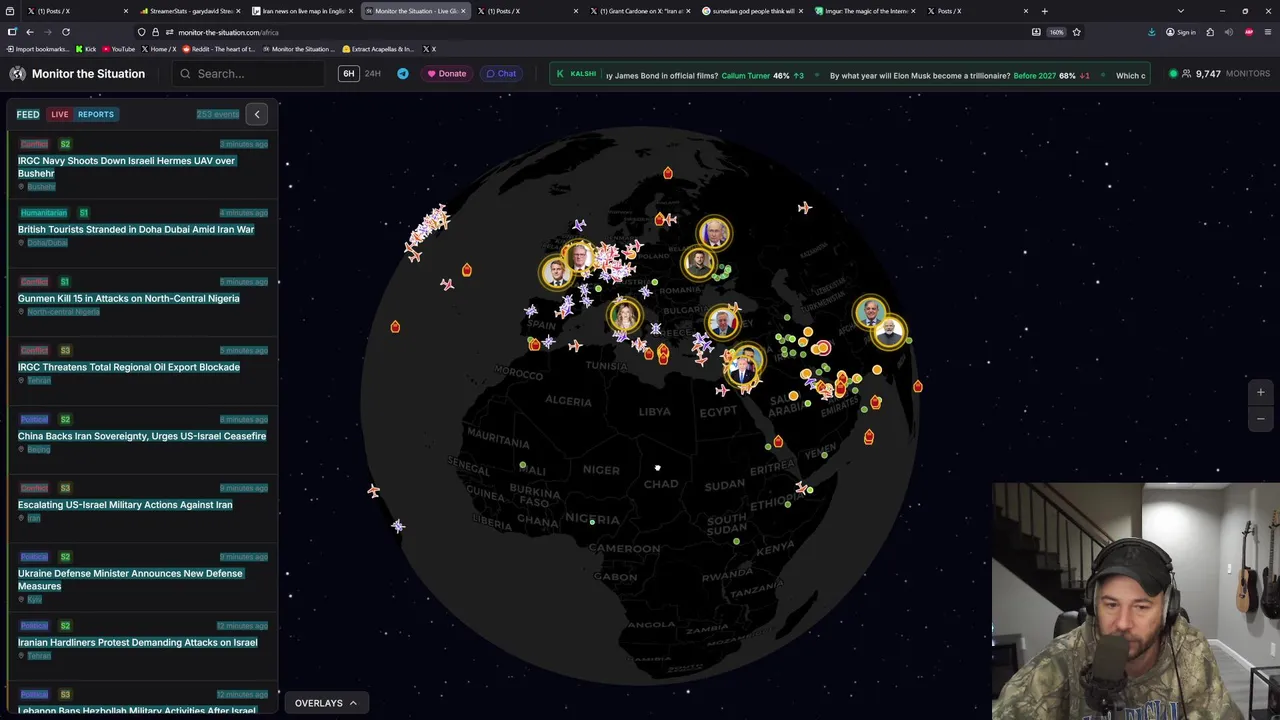Open the Chat button
Screen dimensions: 1280x720
pos(501,74)
